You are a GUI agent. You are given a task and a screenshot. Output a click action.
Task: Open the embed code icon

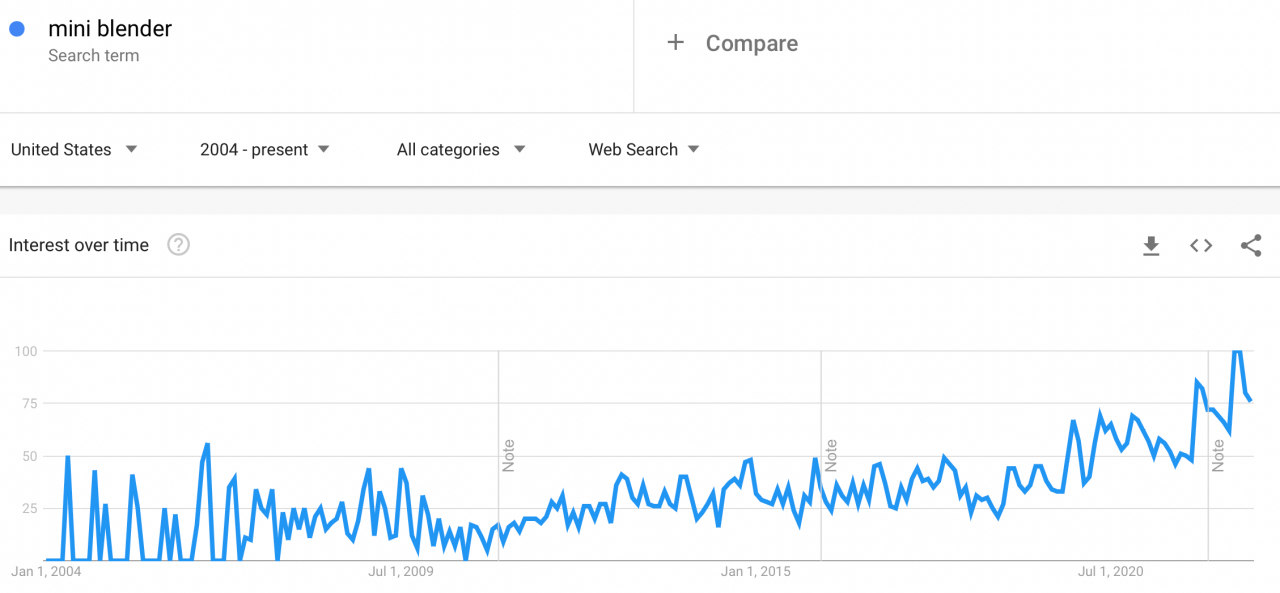coord(1201,246)
